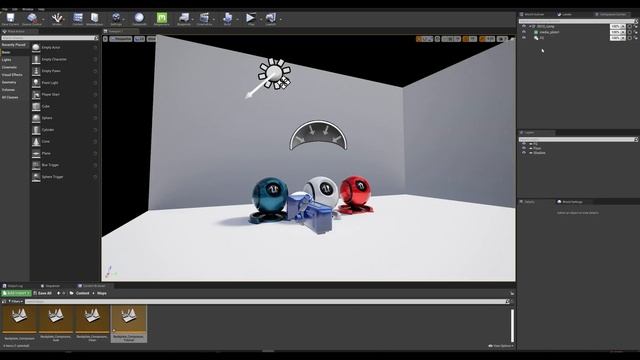Click opacity 100% field of top comp row
The width and height of the screenshot is (640, 360).
click(615, 27)
